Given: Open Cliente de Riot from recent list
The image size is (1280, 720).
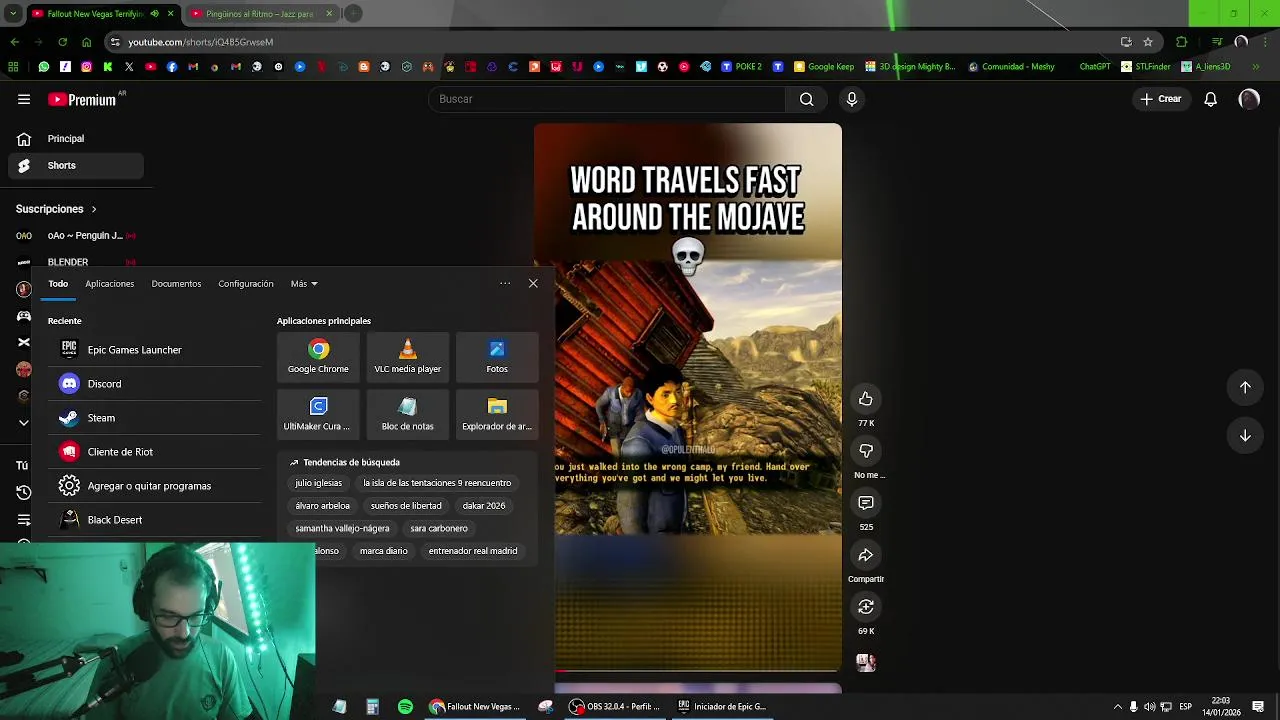Looking at the screenshot, I should point(154,452).
